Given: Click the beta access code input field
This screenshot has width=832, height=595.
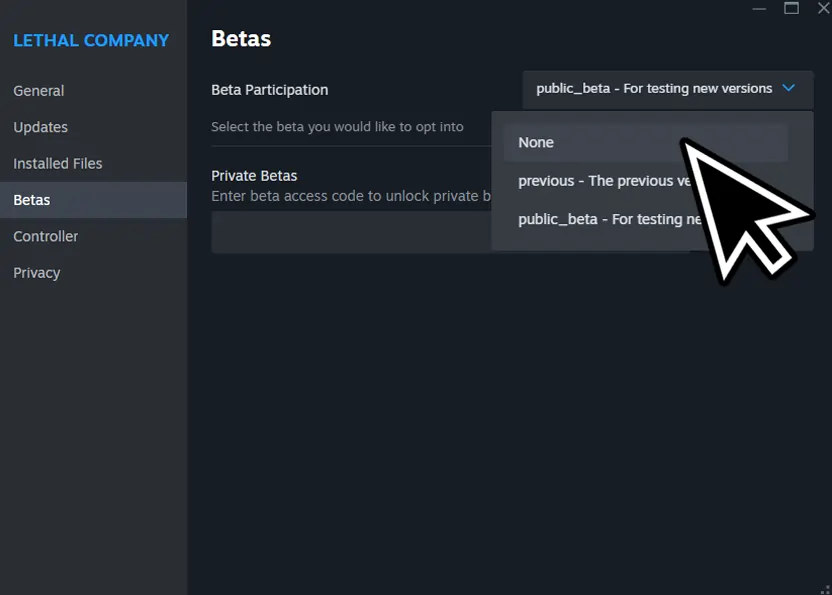Looking at the screenshot, I should coord(350,232).
